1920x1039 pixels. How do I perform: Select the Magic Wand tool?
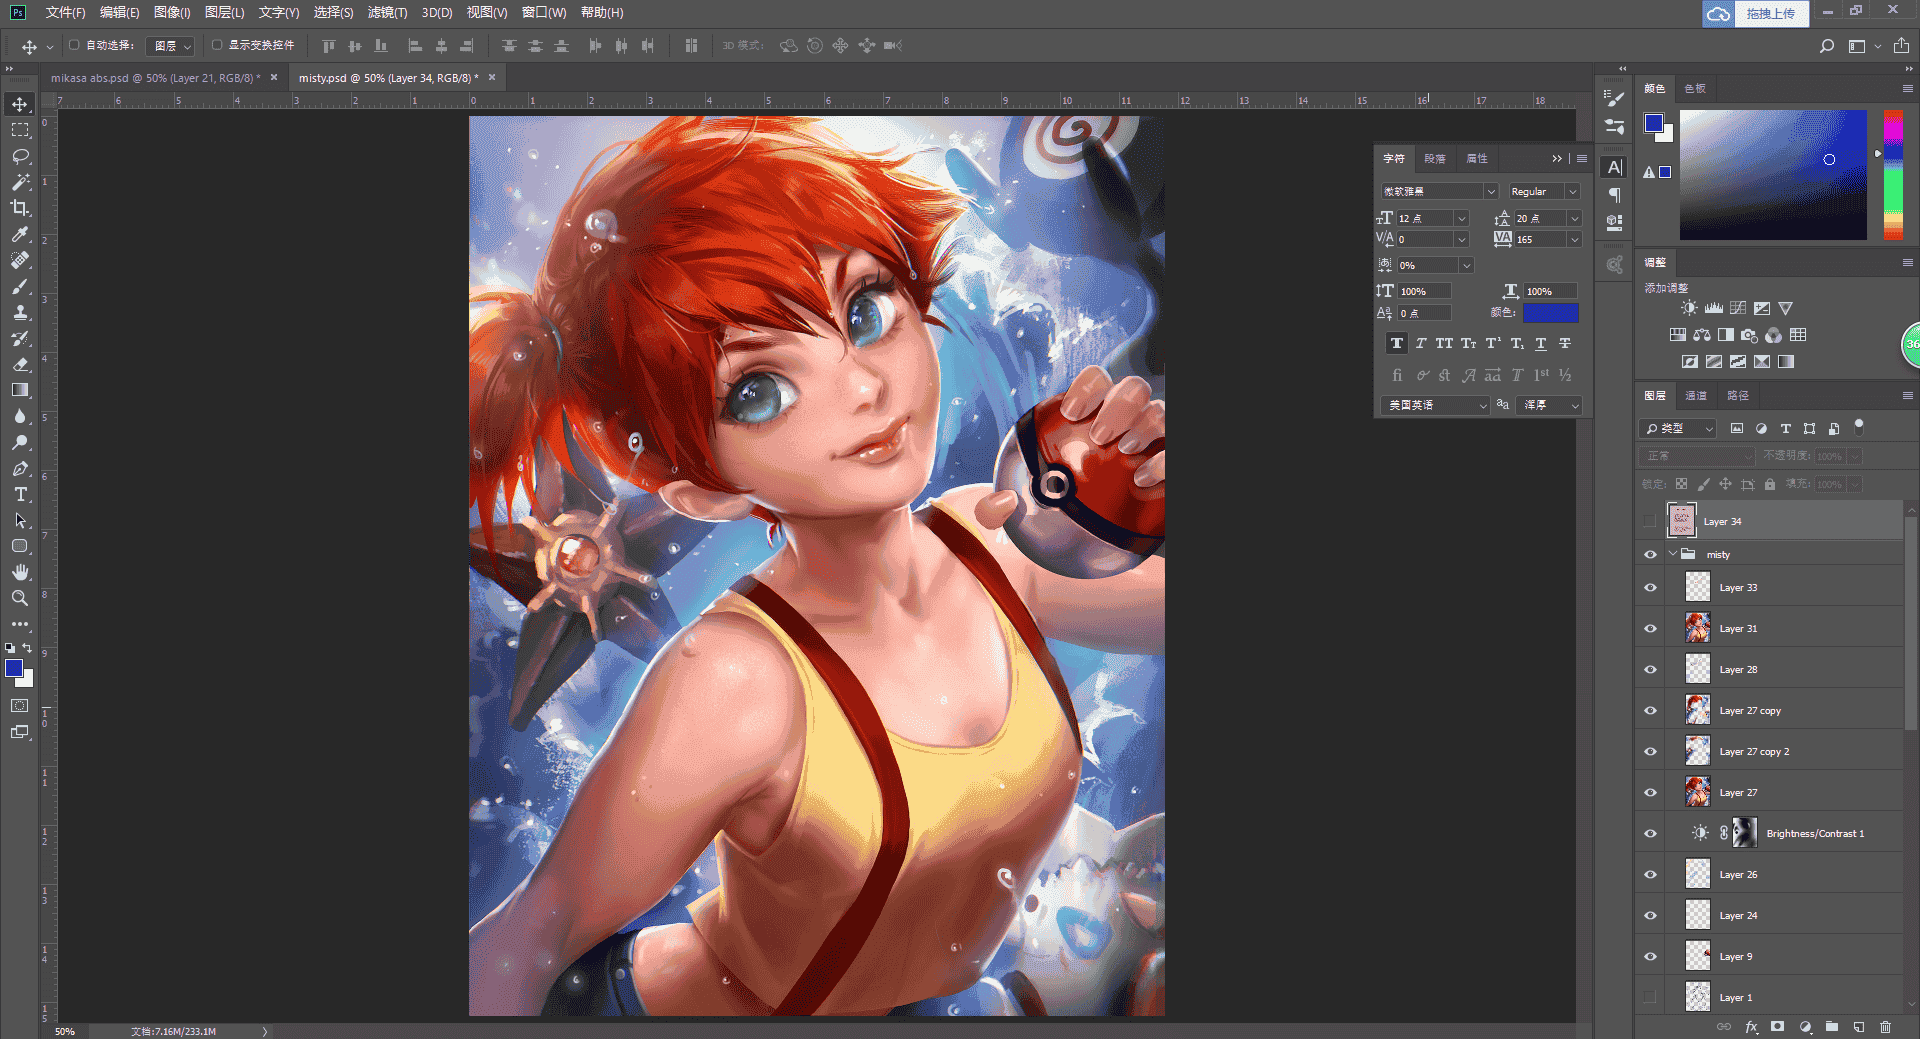(20, 182)
